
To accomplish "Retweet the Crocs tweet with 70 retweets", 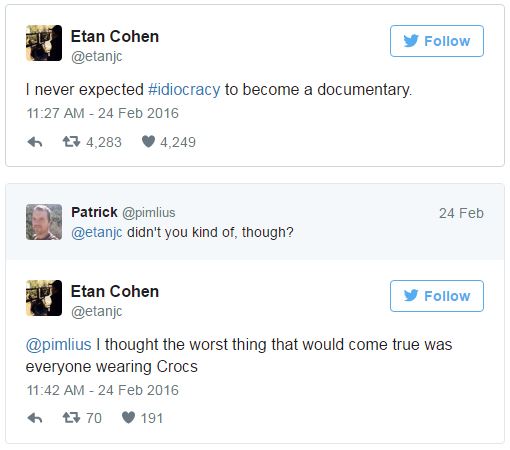I will click(71, 417).
